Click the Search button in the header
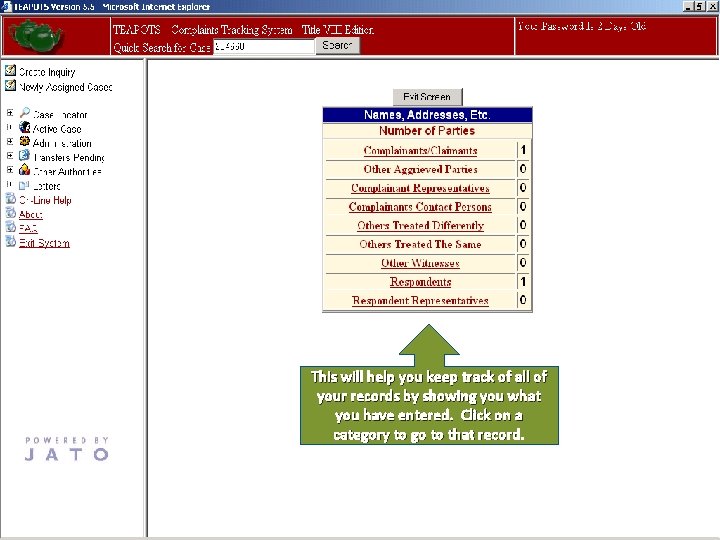Viewport: 720px width, 540px height. pyautogui.click(x=338, y=45)
